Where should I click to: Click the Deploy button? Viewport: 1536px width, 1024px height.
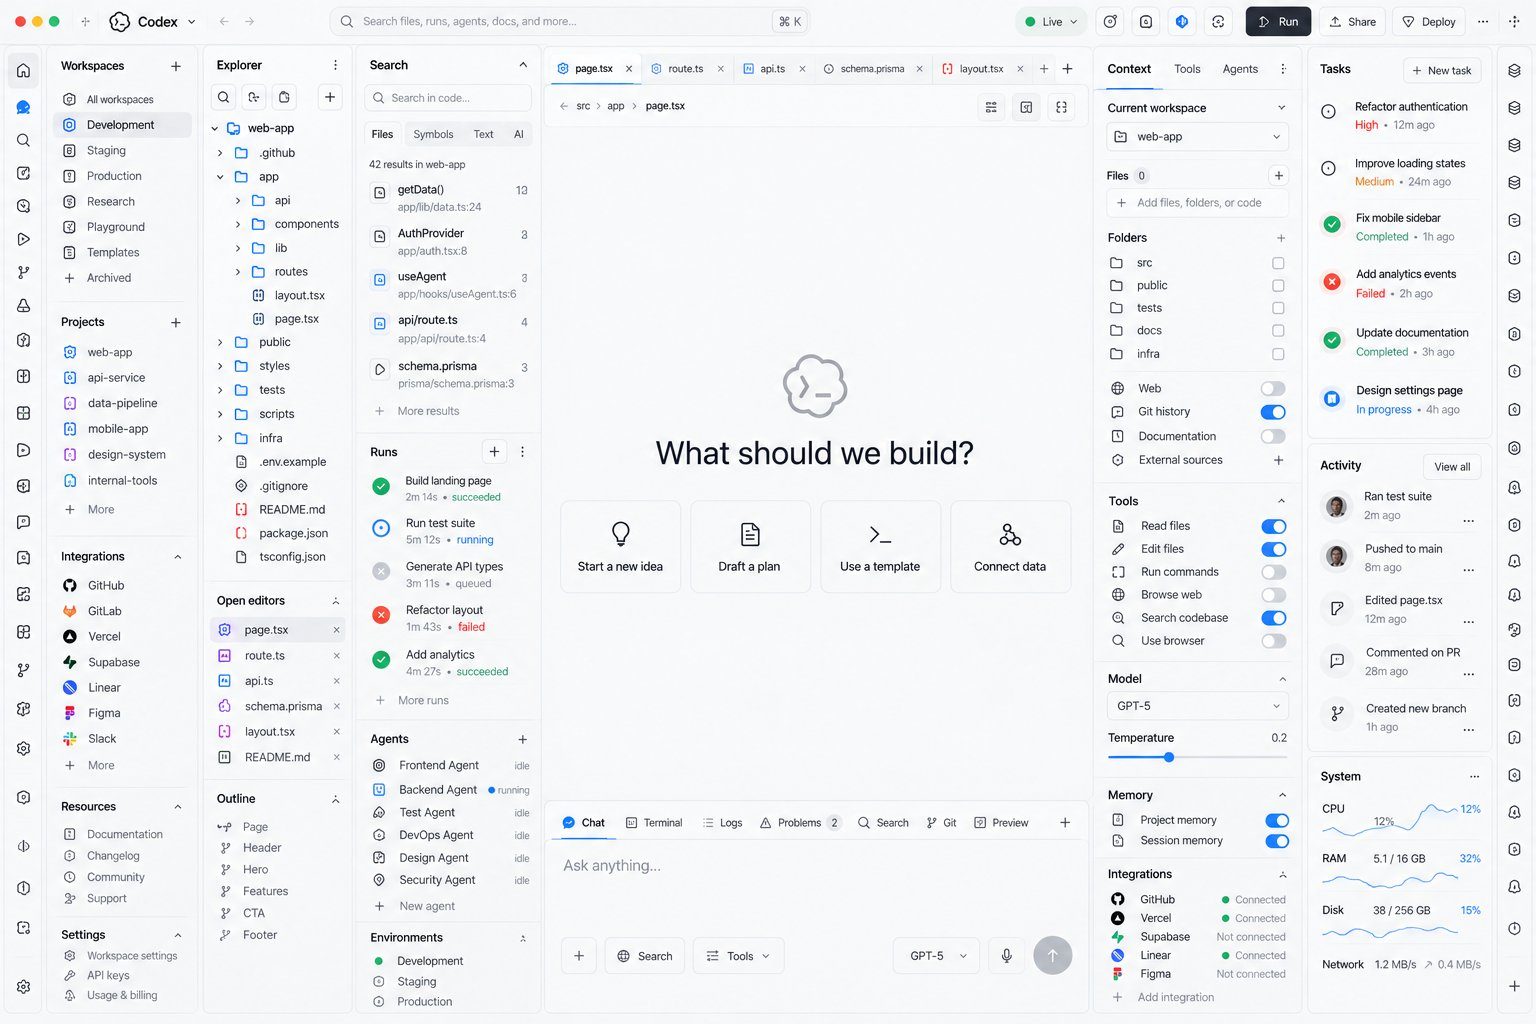[1428, 21]
